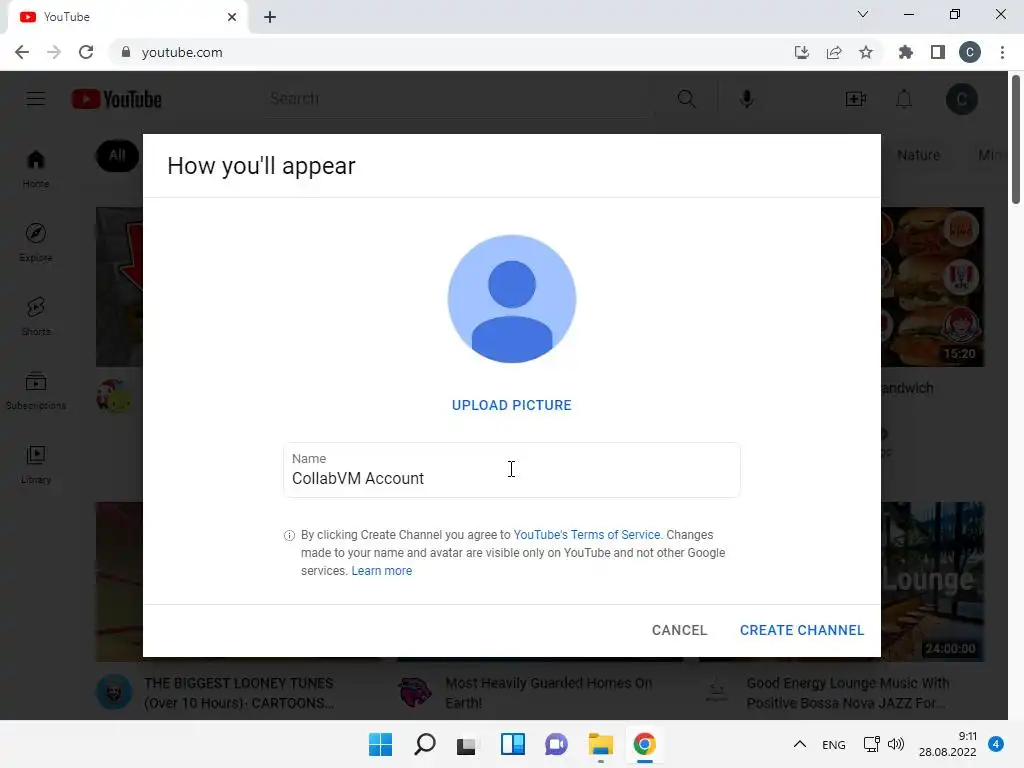Open File Explorer from the taskbar
Screen dimensions: 1024x768
pos(600,744)
